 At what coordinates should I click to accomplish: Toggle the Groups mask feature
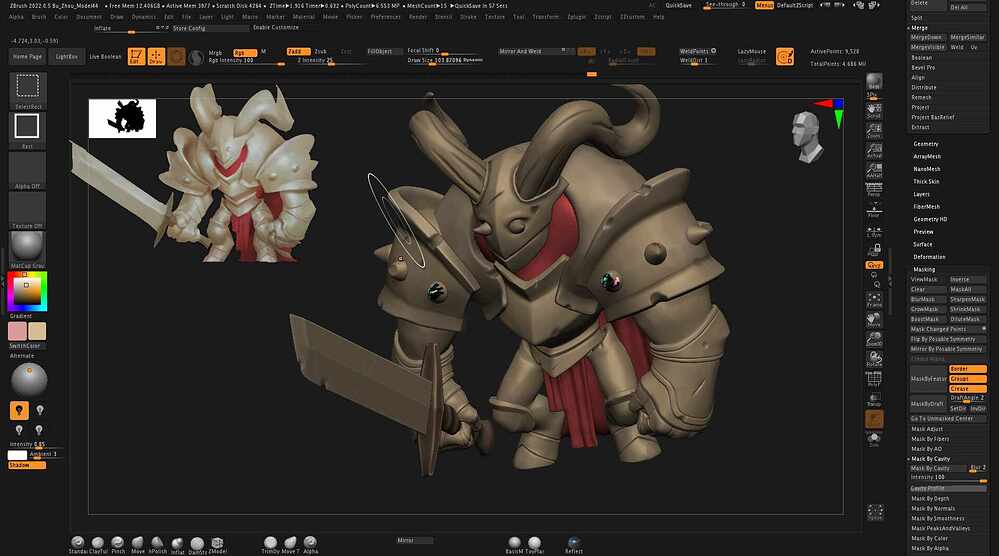click(x=967, y=379)
